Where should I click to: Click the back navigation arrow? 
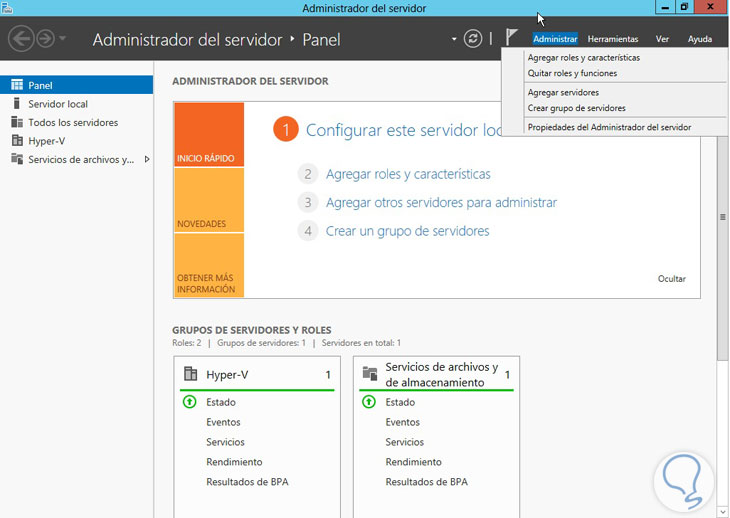click(x=21, y=39)
